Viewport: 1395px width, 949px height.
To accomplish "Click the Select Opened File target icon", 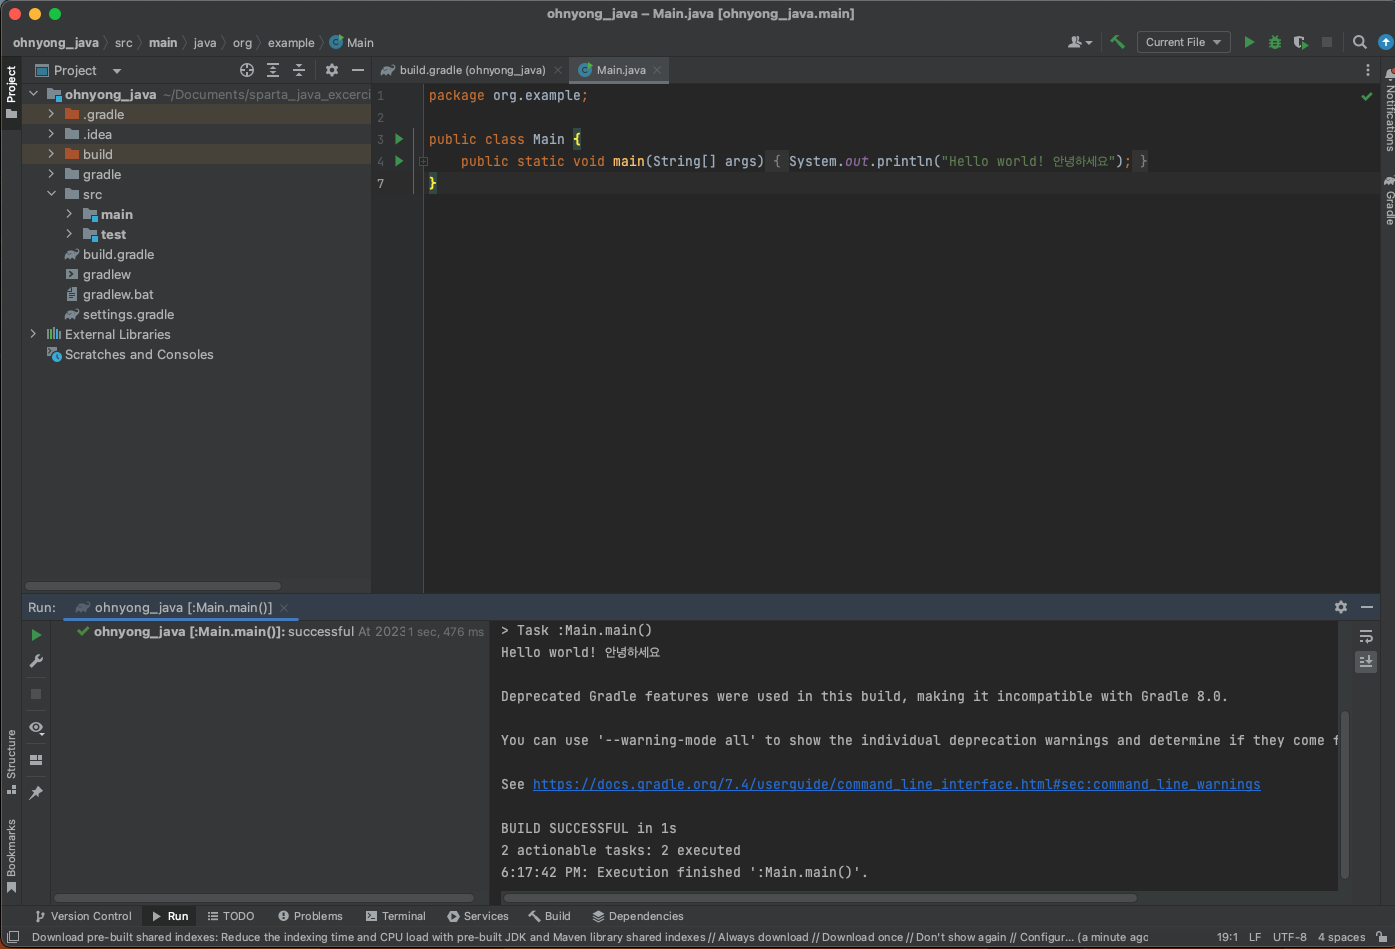I will click(247, 70).
